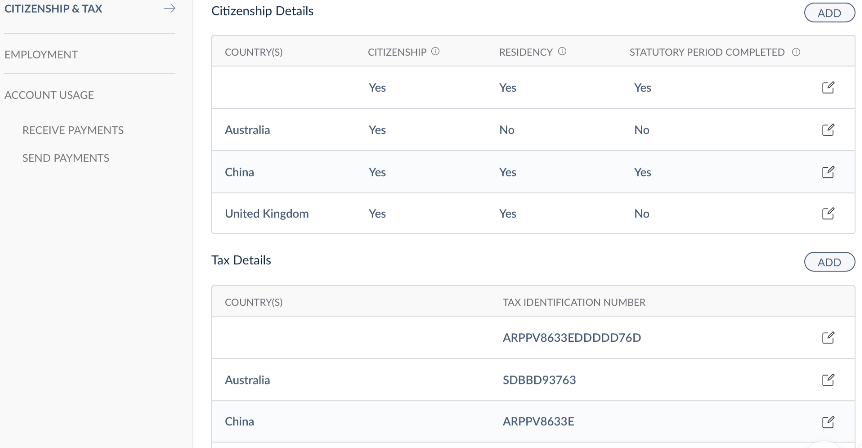This screenshot has height=448, width=862.
Task: Show Statutory Period Completed info tooltip
Action: click(x=796, y=52)
